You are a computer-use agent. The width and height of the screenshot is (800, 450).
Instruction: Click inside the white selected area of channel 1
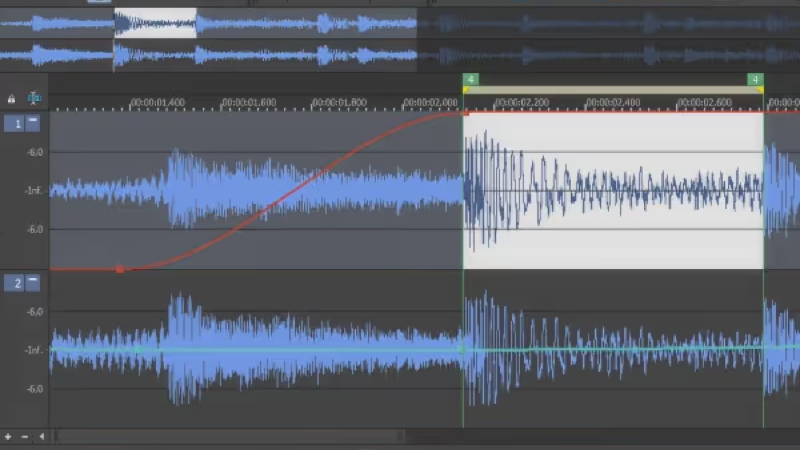613,190
